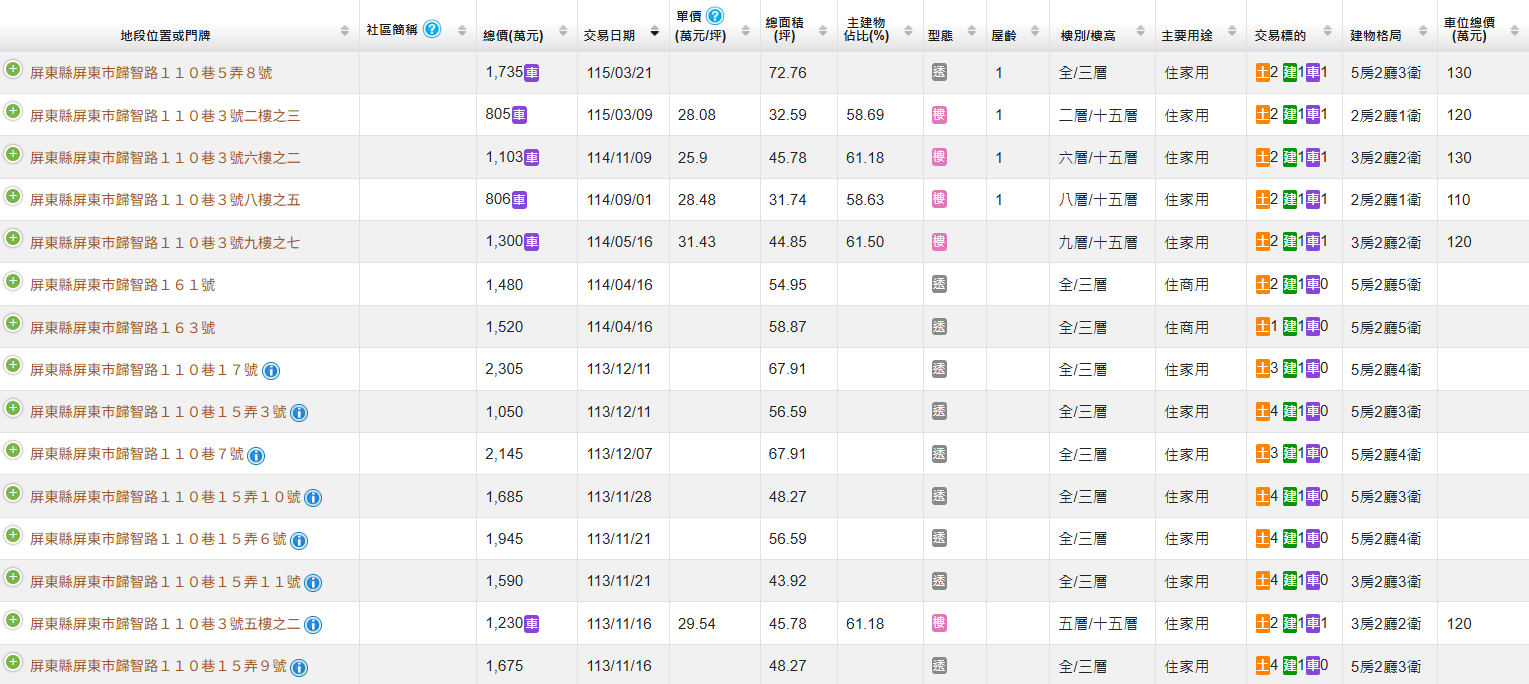This screenshot has height=684, width=1529.
Task: Open help icon beside 單價 header
Action: (715, 16)
